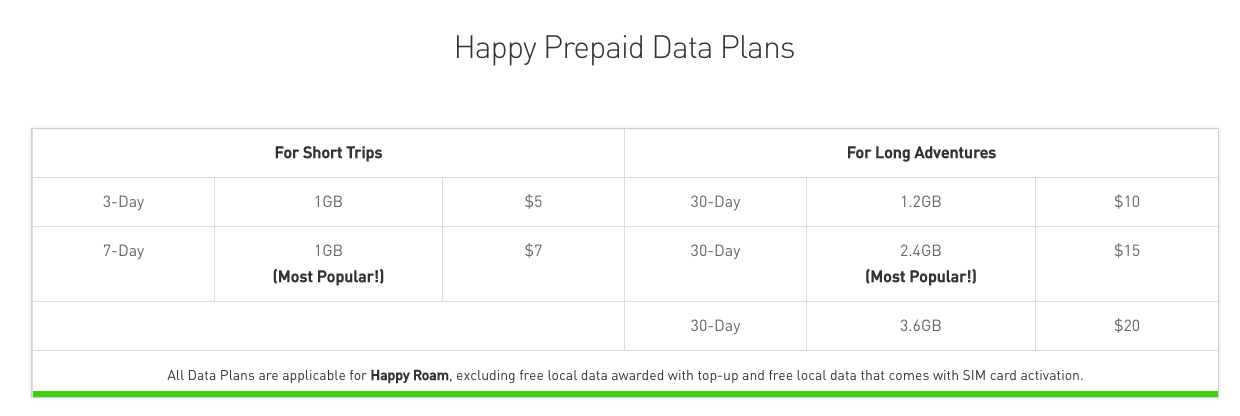Select the 3.6GB data cell
The image size is (1240, 416).
point(921,326)
